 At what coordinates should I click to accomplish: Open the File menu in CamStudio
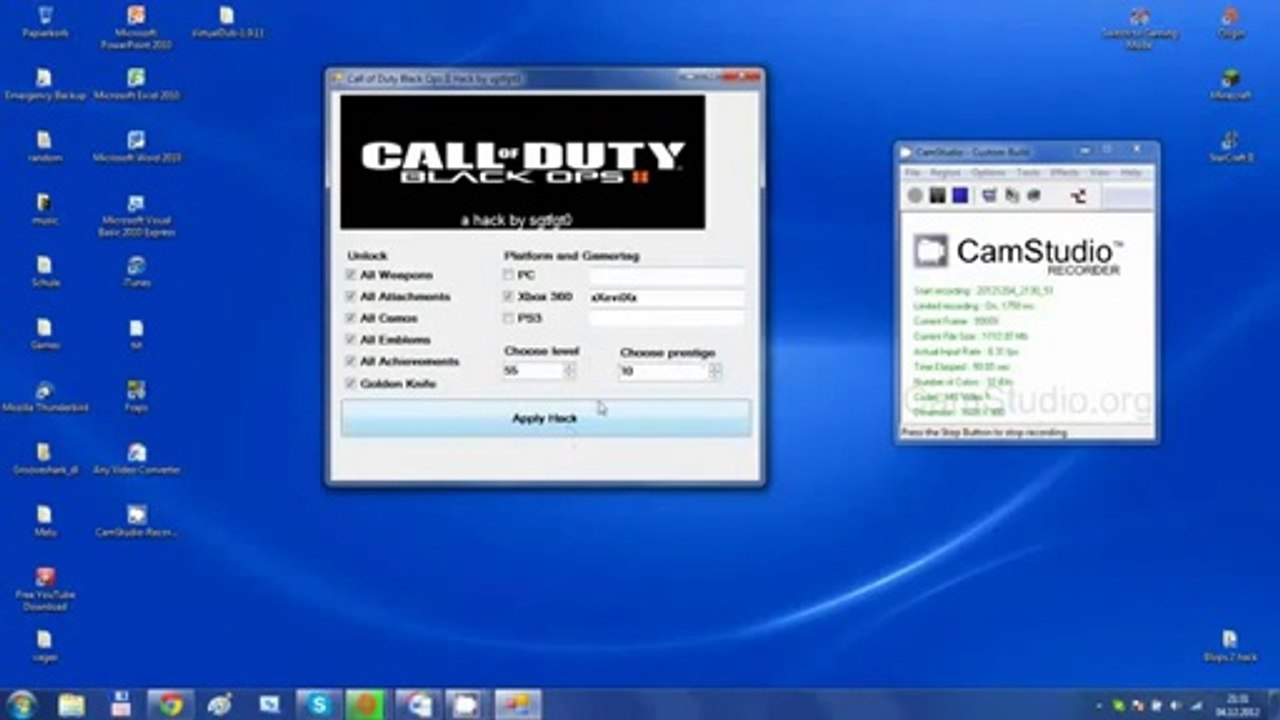(913, 173)
